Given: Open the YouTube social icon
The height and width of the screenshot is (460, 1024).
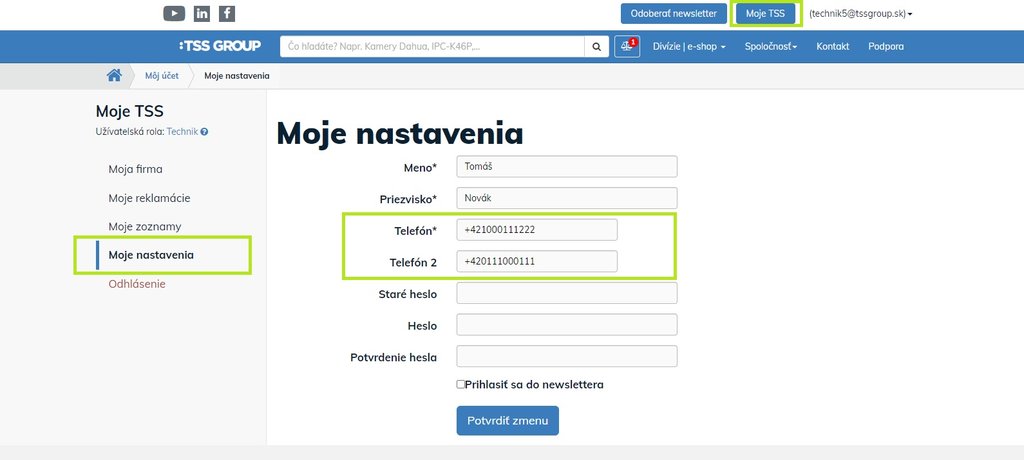Looking at the screenshot, I should 174,13.
